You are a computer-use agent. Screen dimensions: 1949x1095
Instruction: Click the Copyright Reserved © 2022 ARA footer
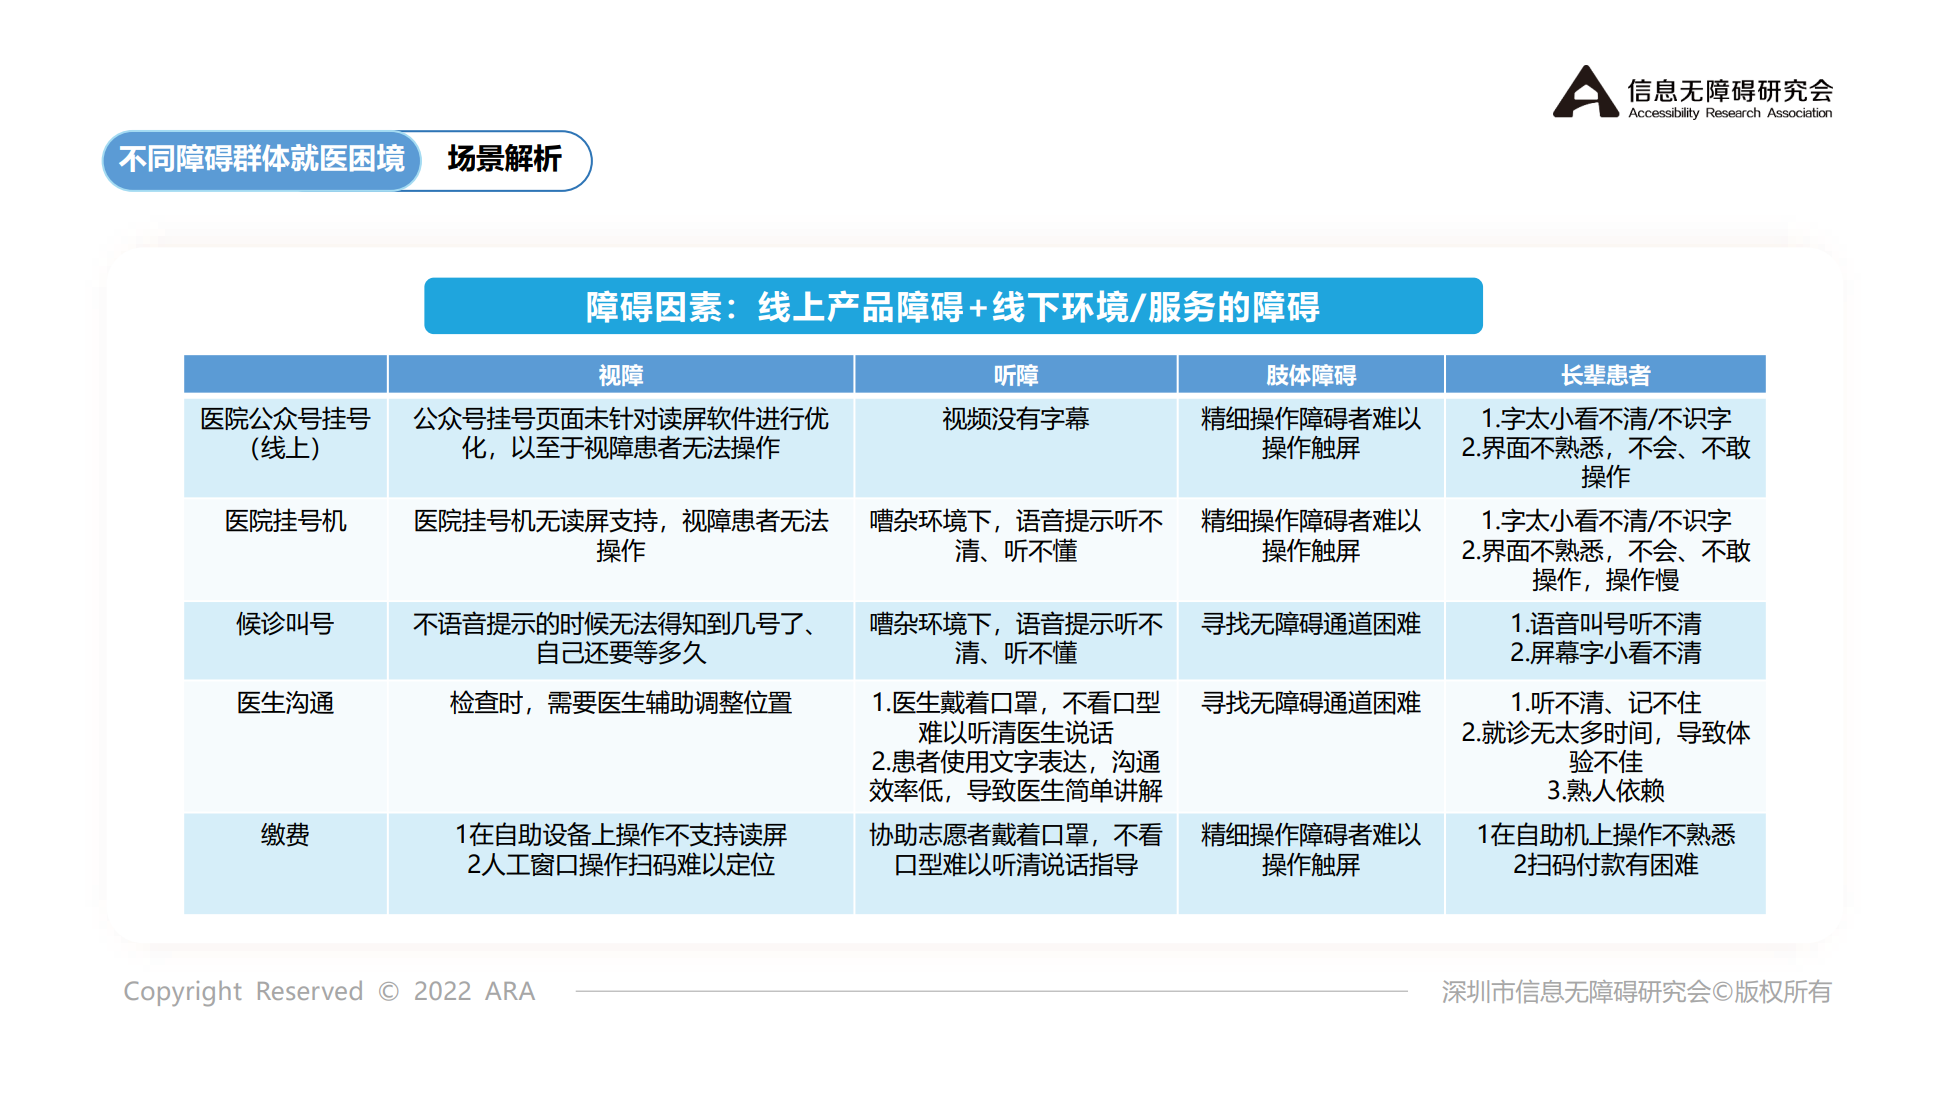pos(329,991)
